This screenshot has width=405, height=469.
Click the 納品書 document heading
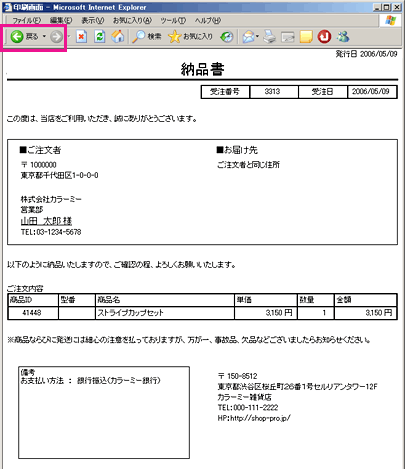[x=202, y=69]
